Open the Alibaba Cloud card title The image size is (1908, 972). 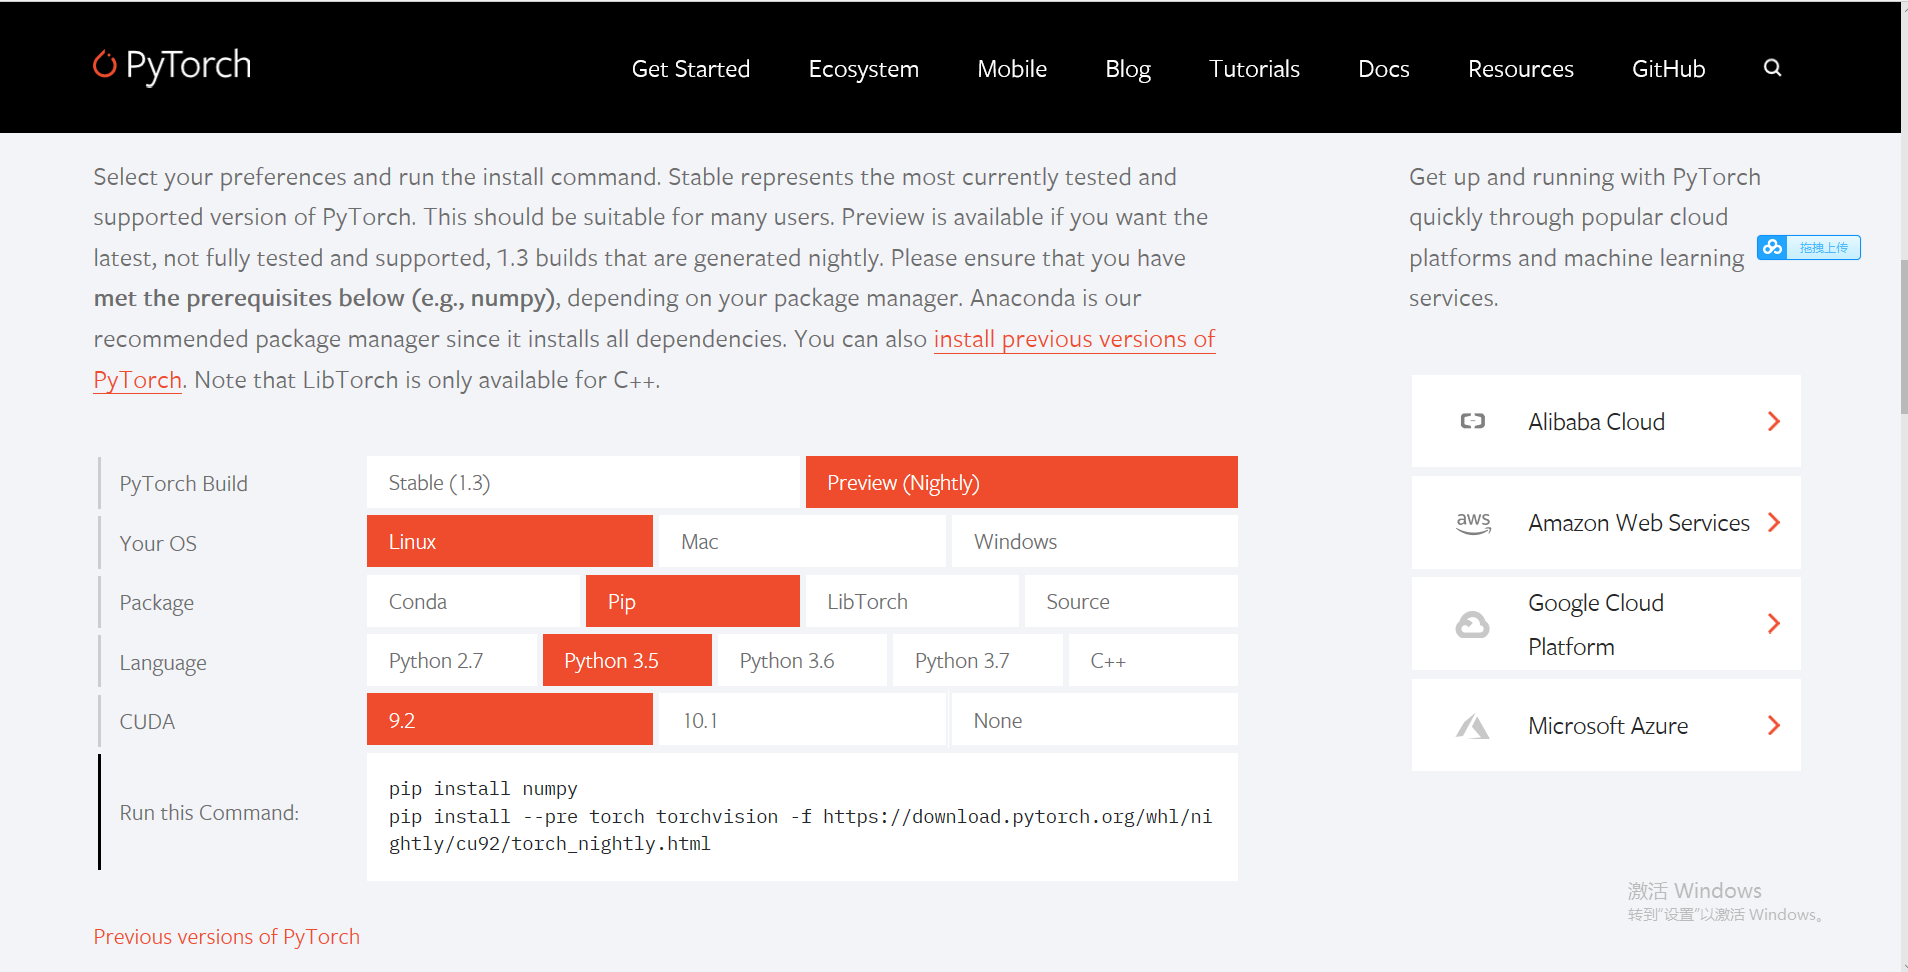pos(1597,421)
